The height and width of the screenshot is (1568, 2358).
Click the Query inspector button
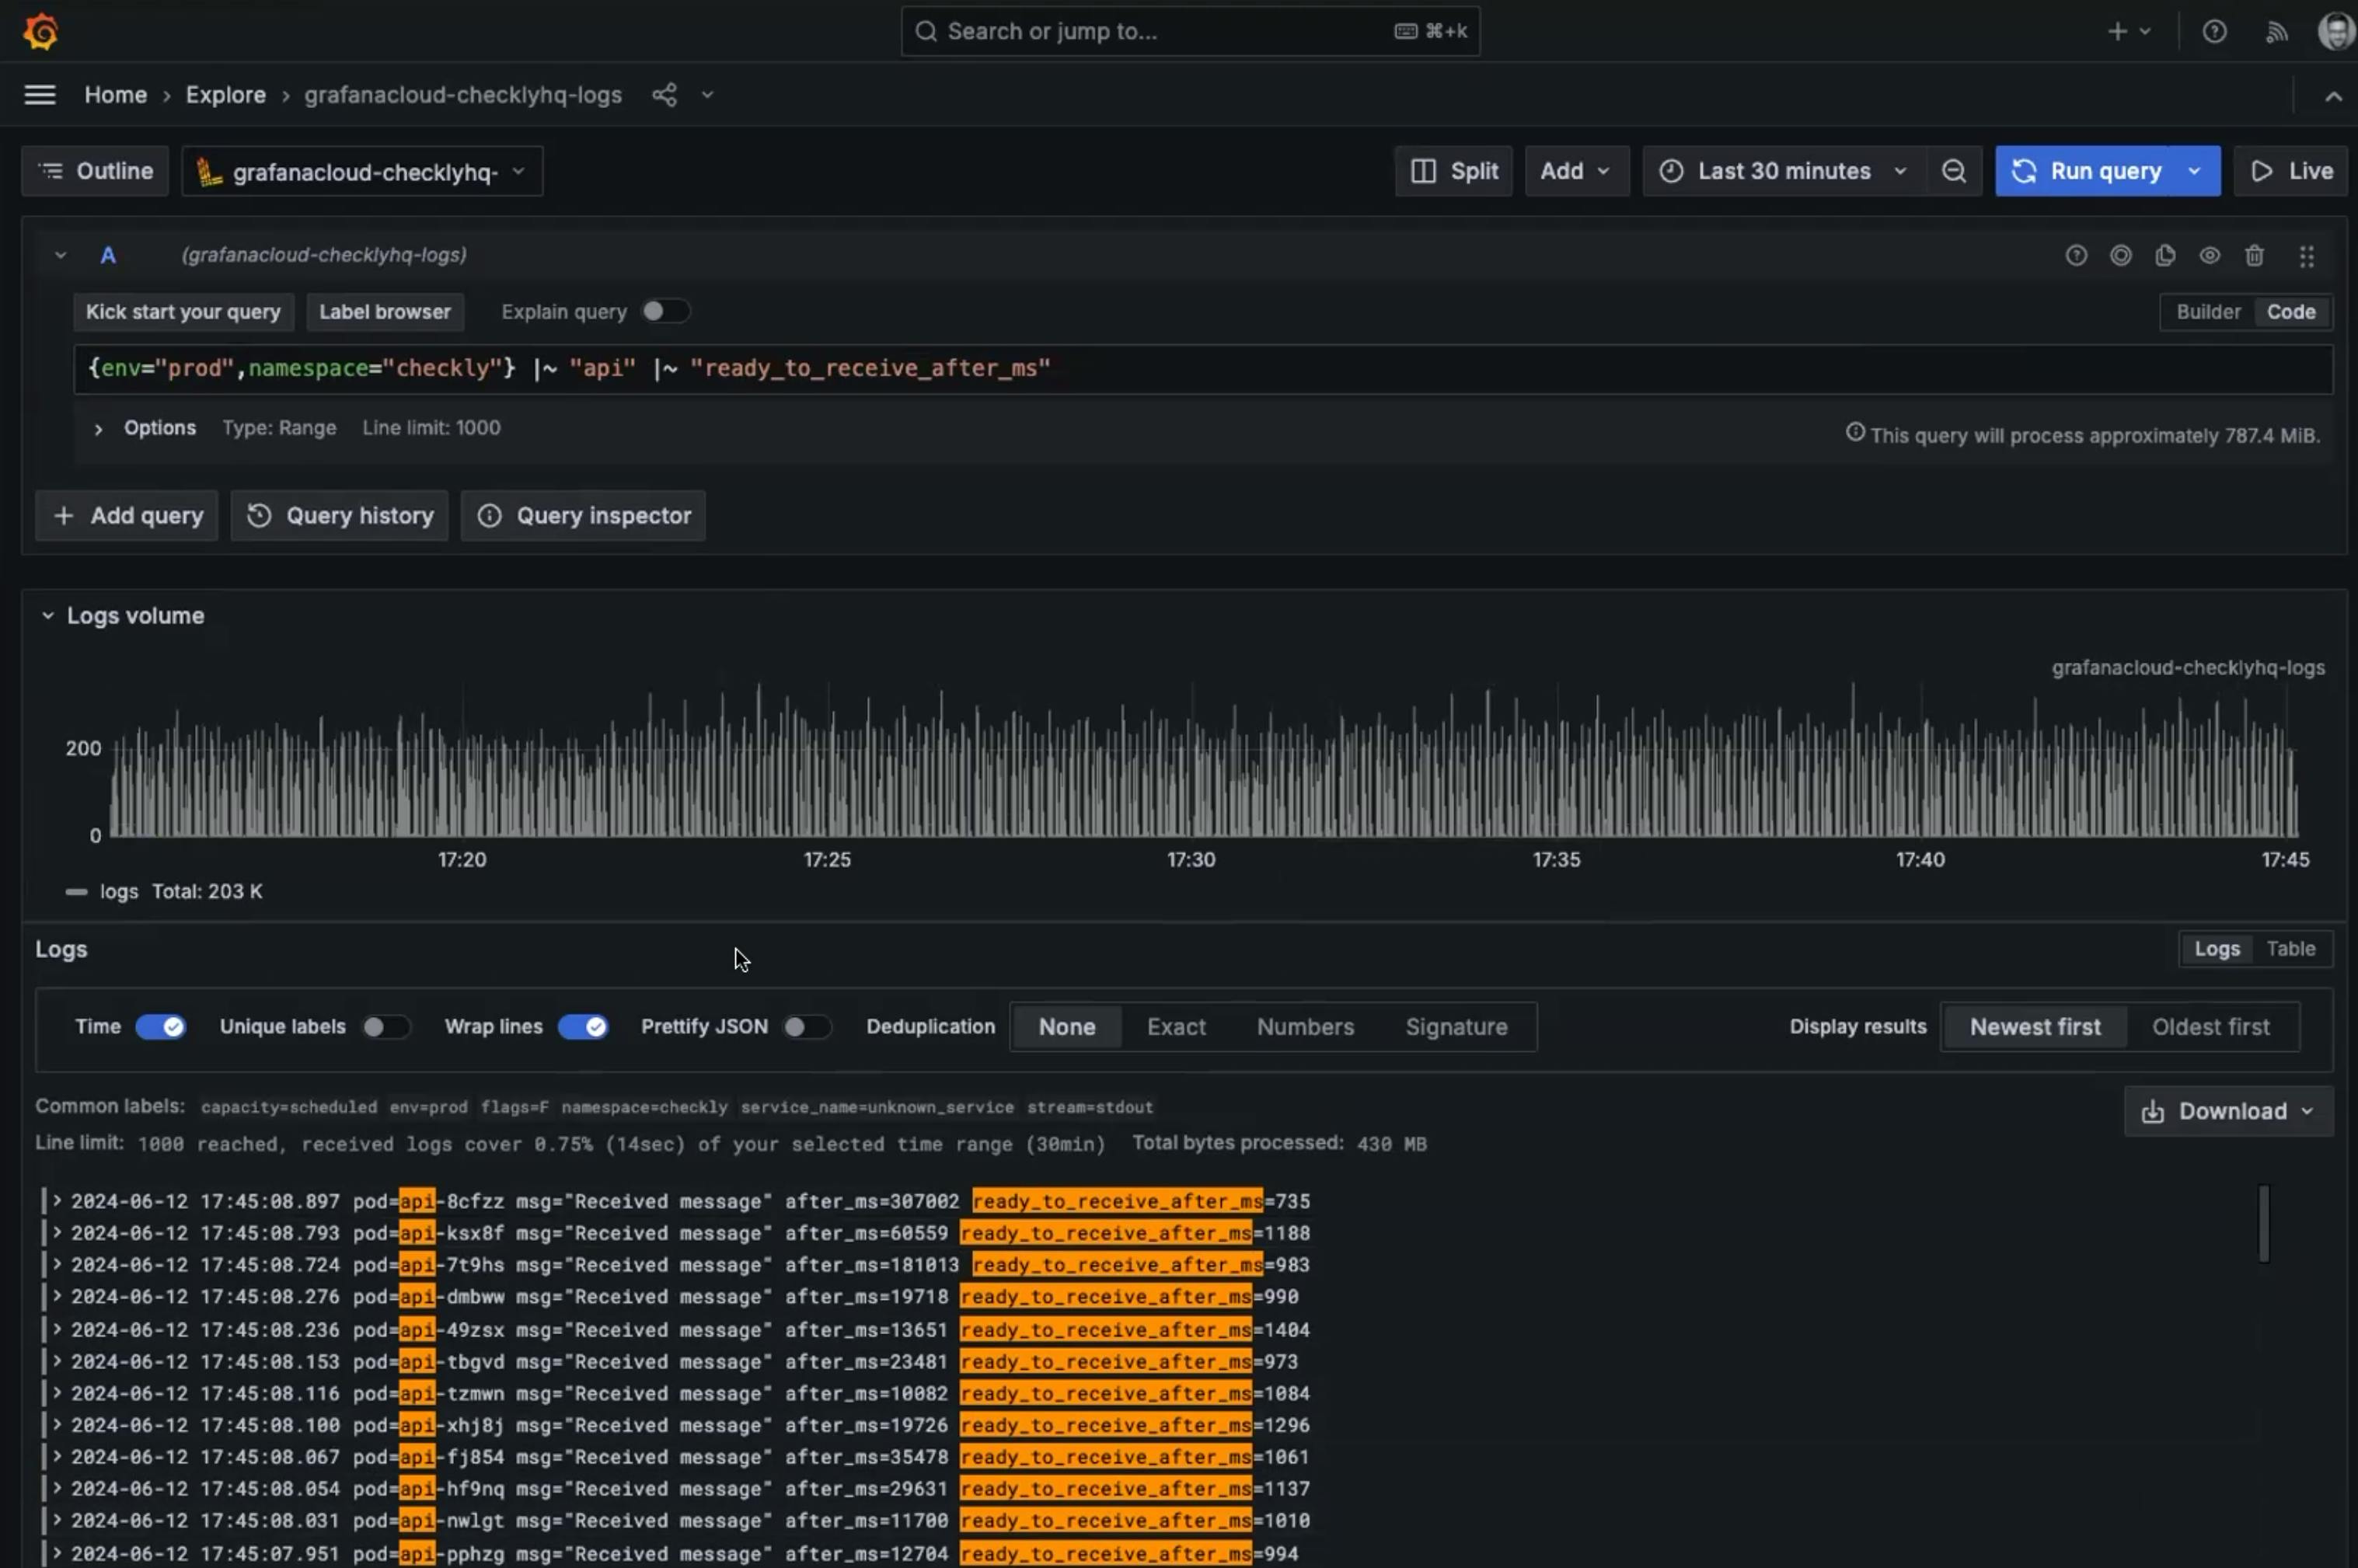pos(583,516)
